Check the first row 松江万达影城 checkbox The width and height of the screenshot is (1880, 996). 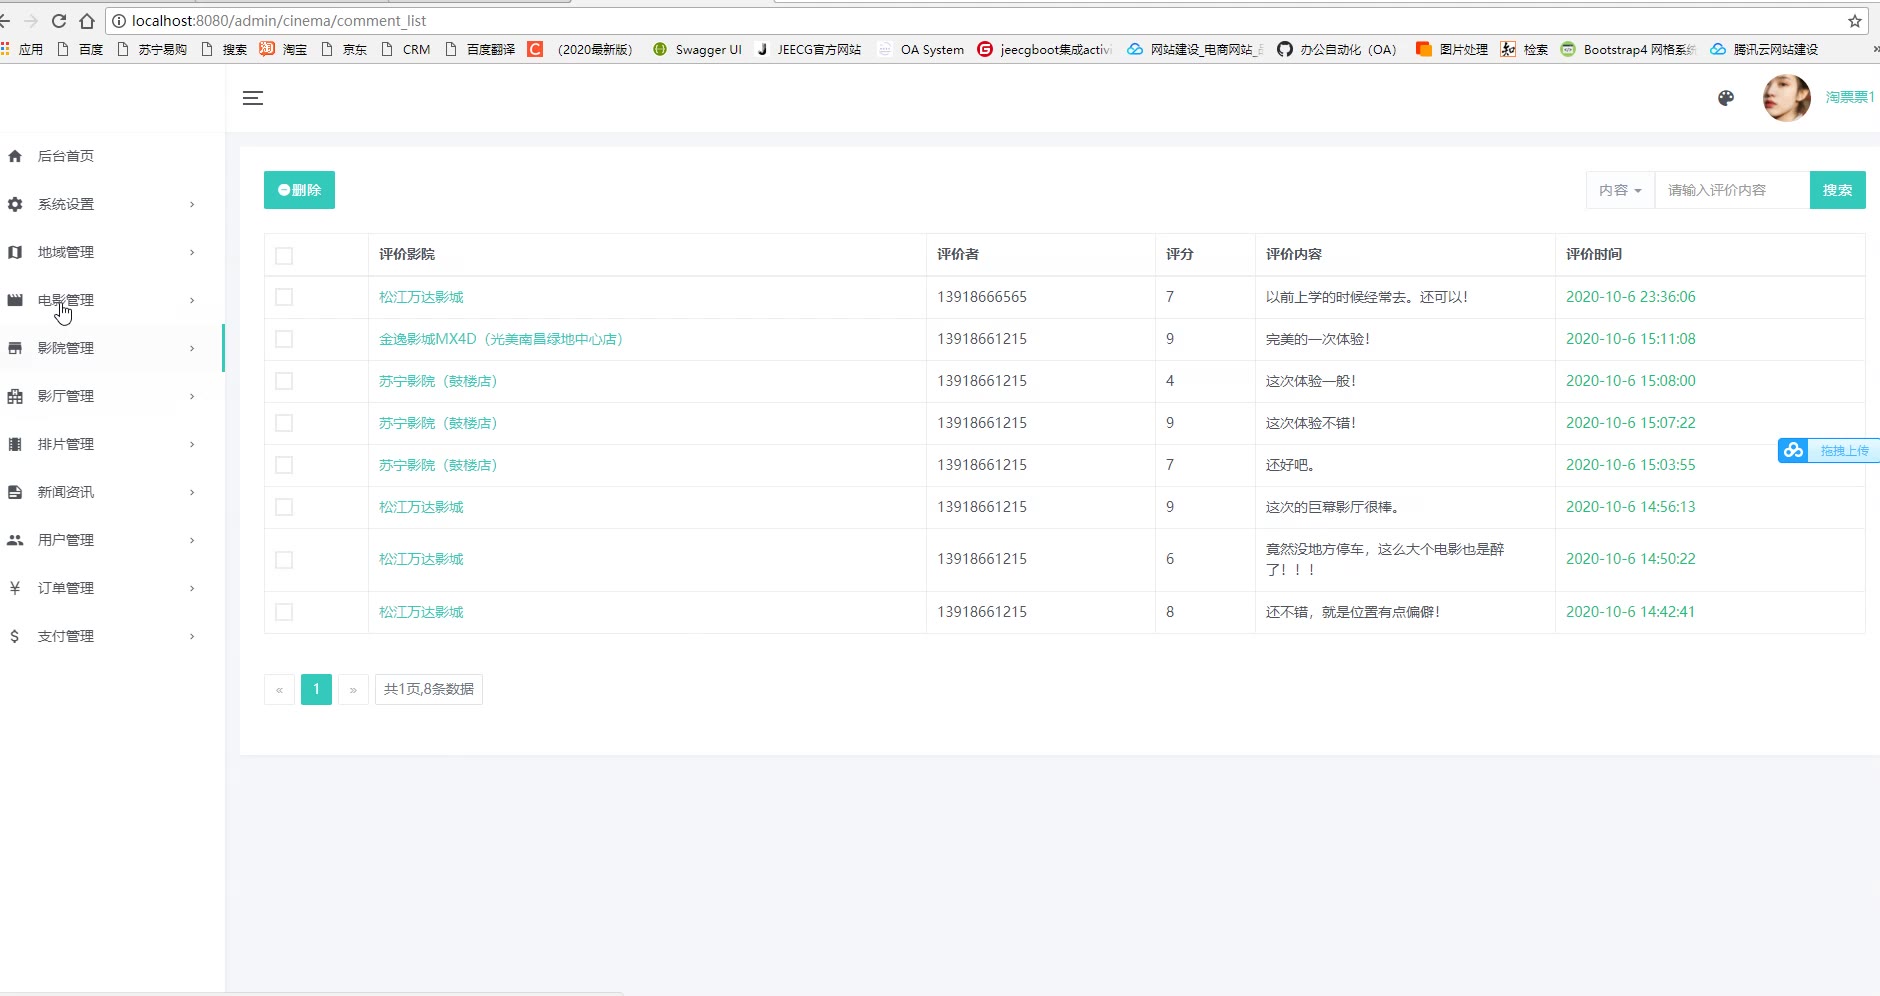tap(284, 297)
